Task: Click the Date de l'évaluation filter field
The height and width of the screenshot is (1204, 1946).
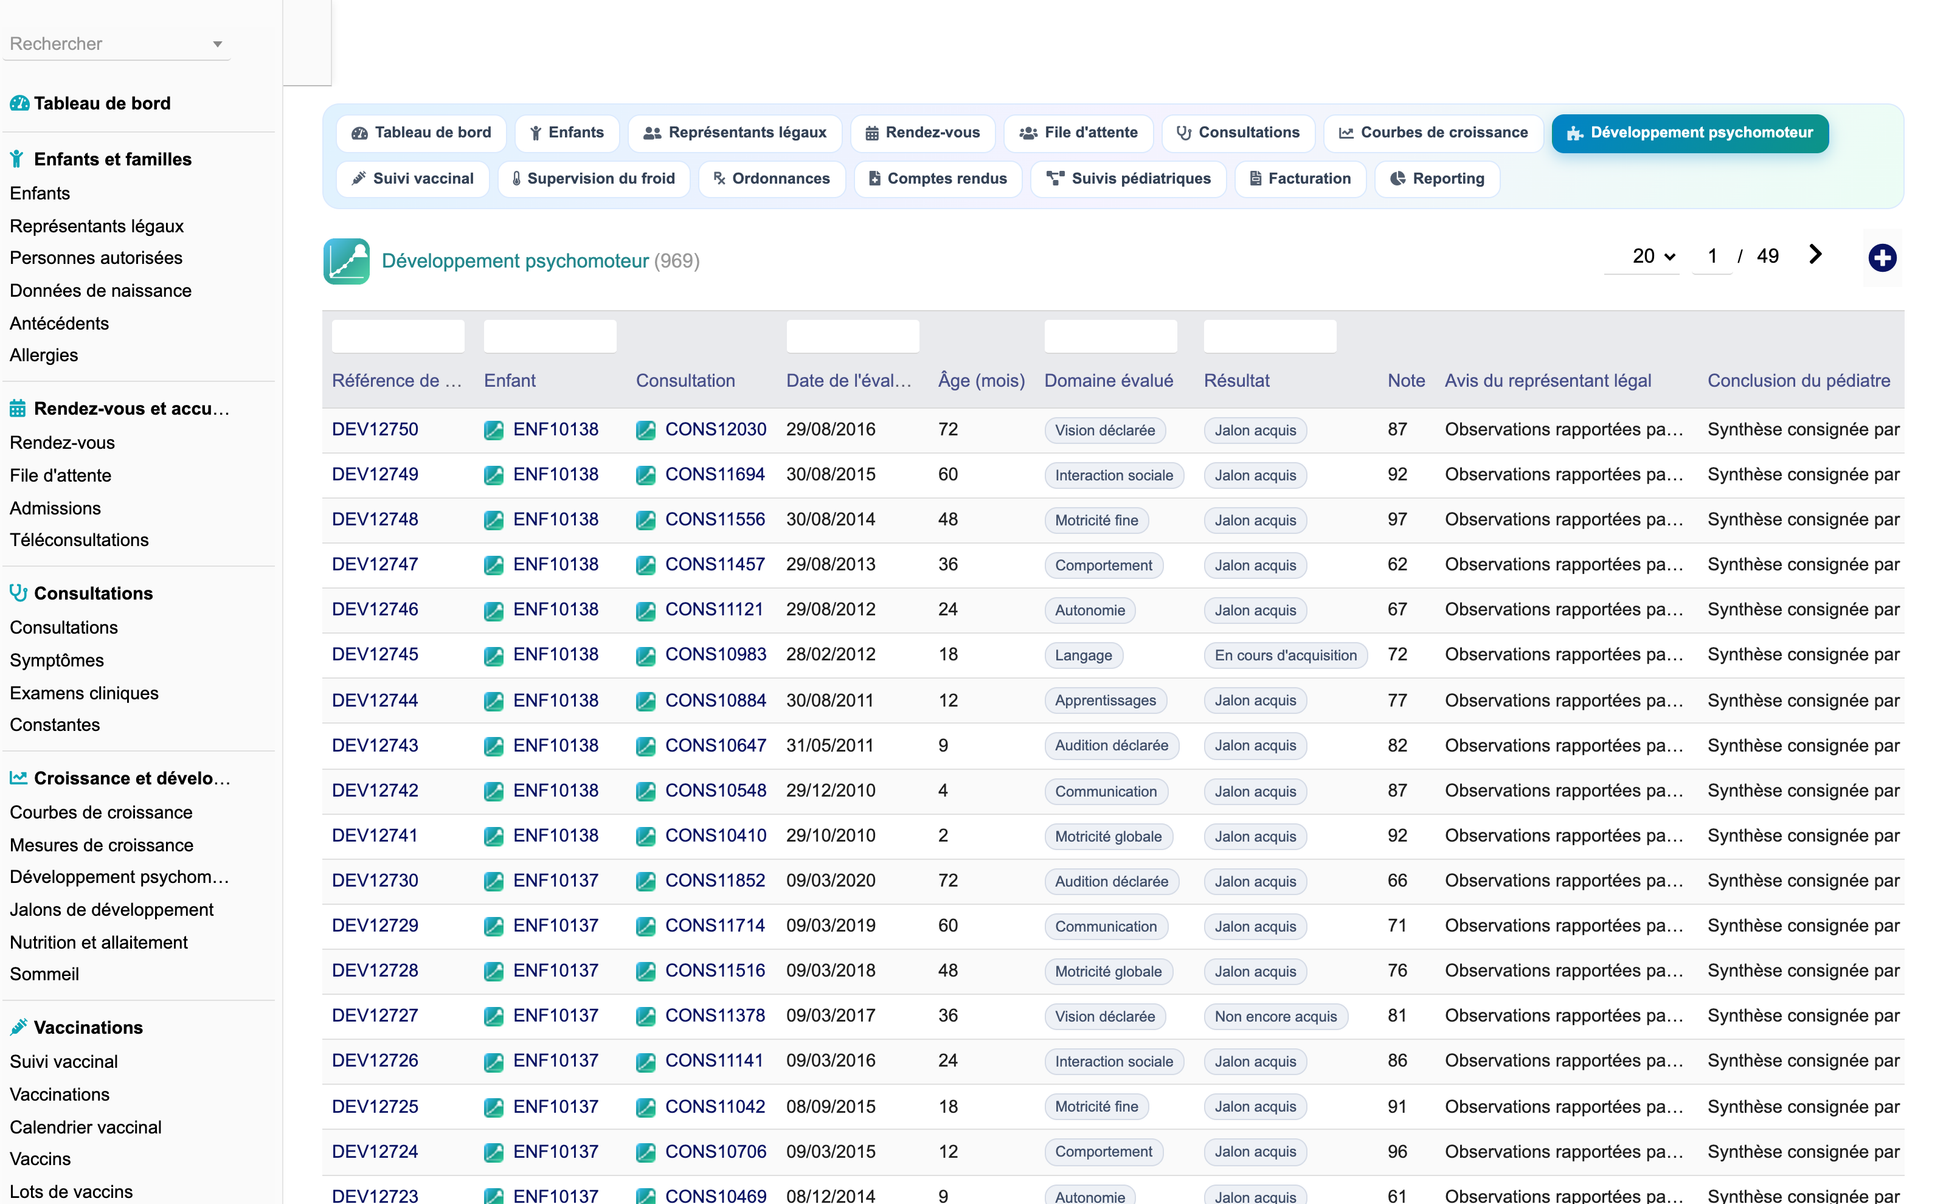Action: [x=853, y=336]
